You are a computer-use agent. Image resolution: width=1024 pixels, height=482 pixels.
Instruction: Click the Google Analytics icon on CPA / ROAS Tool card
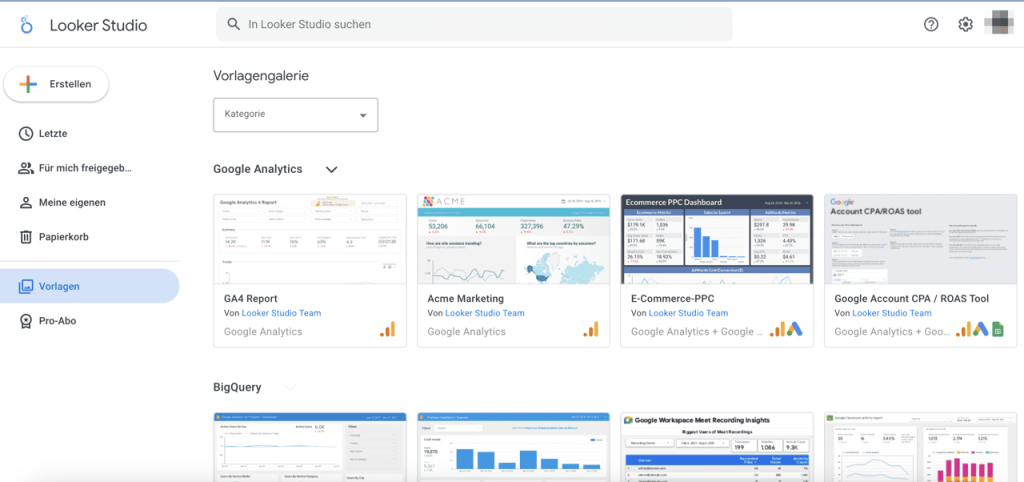click(x=964, y=329)
